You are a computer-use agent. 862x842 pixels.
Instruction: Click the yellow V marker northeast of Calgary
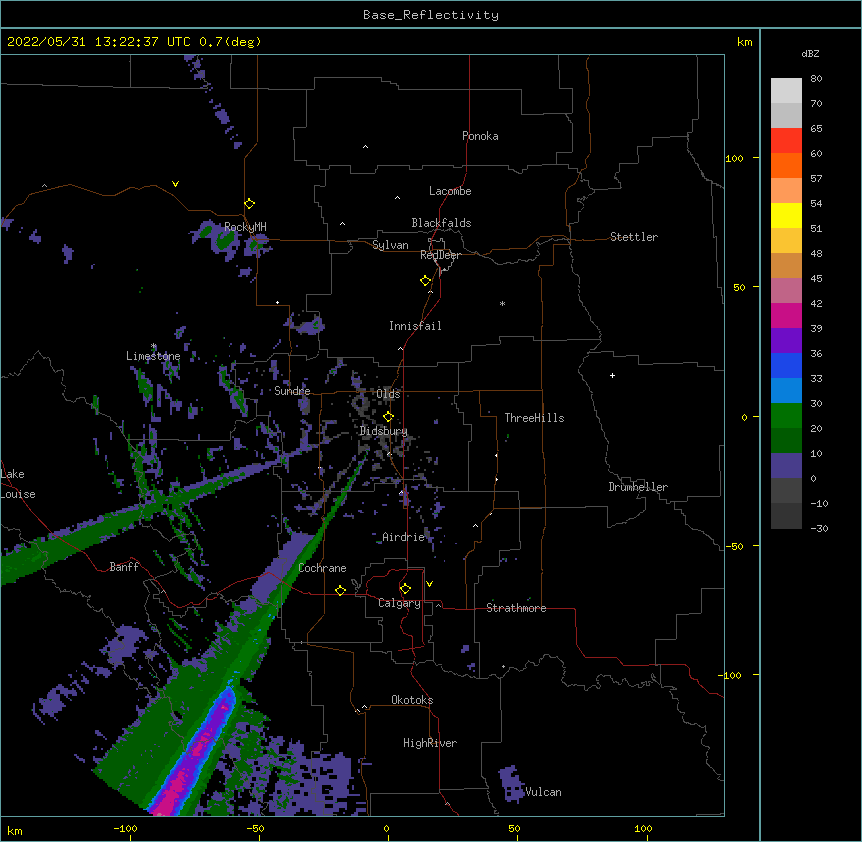pos(429,584)
